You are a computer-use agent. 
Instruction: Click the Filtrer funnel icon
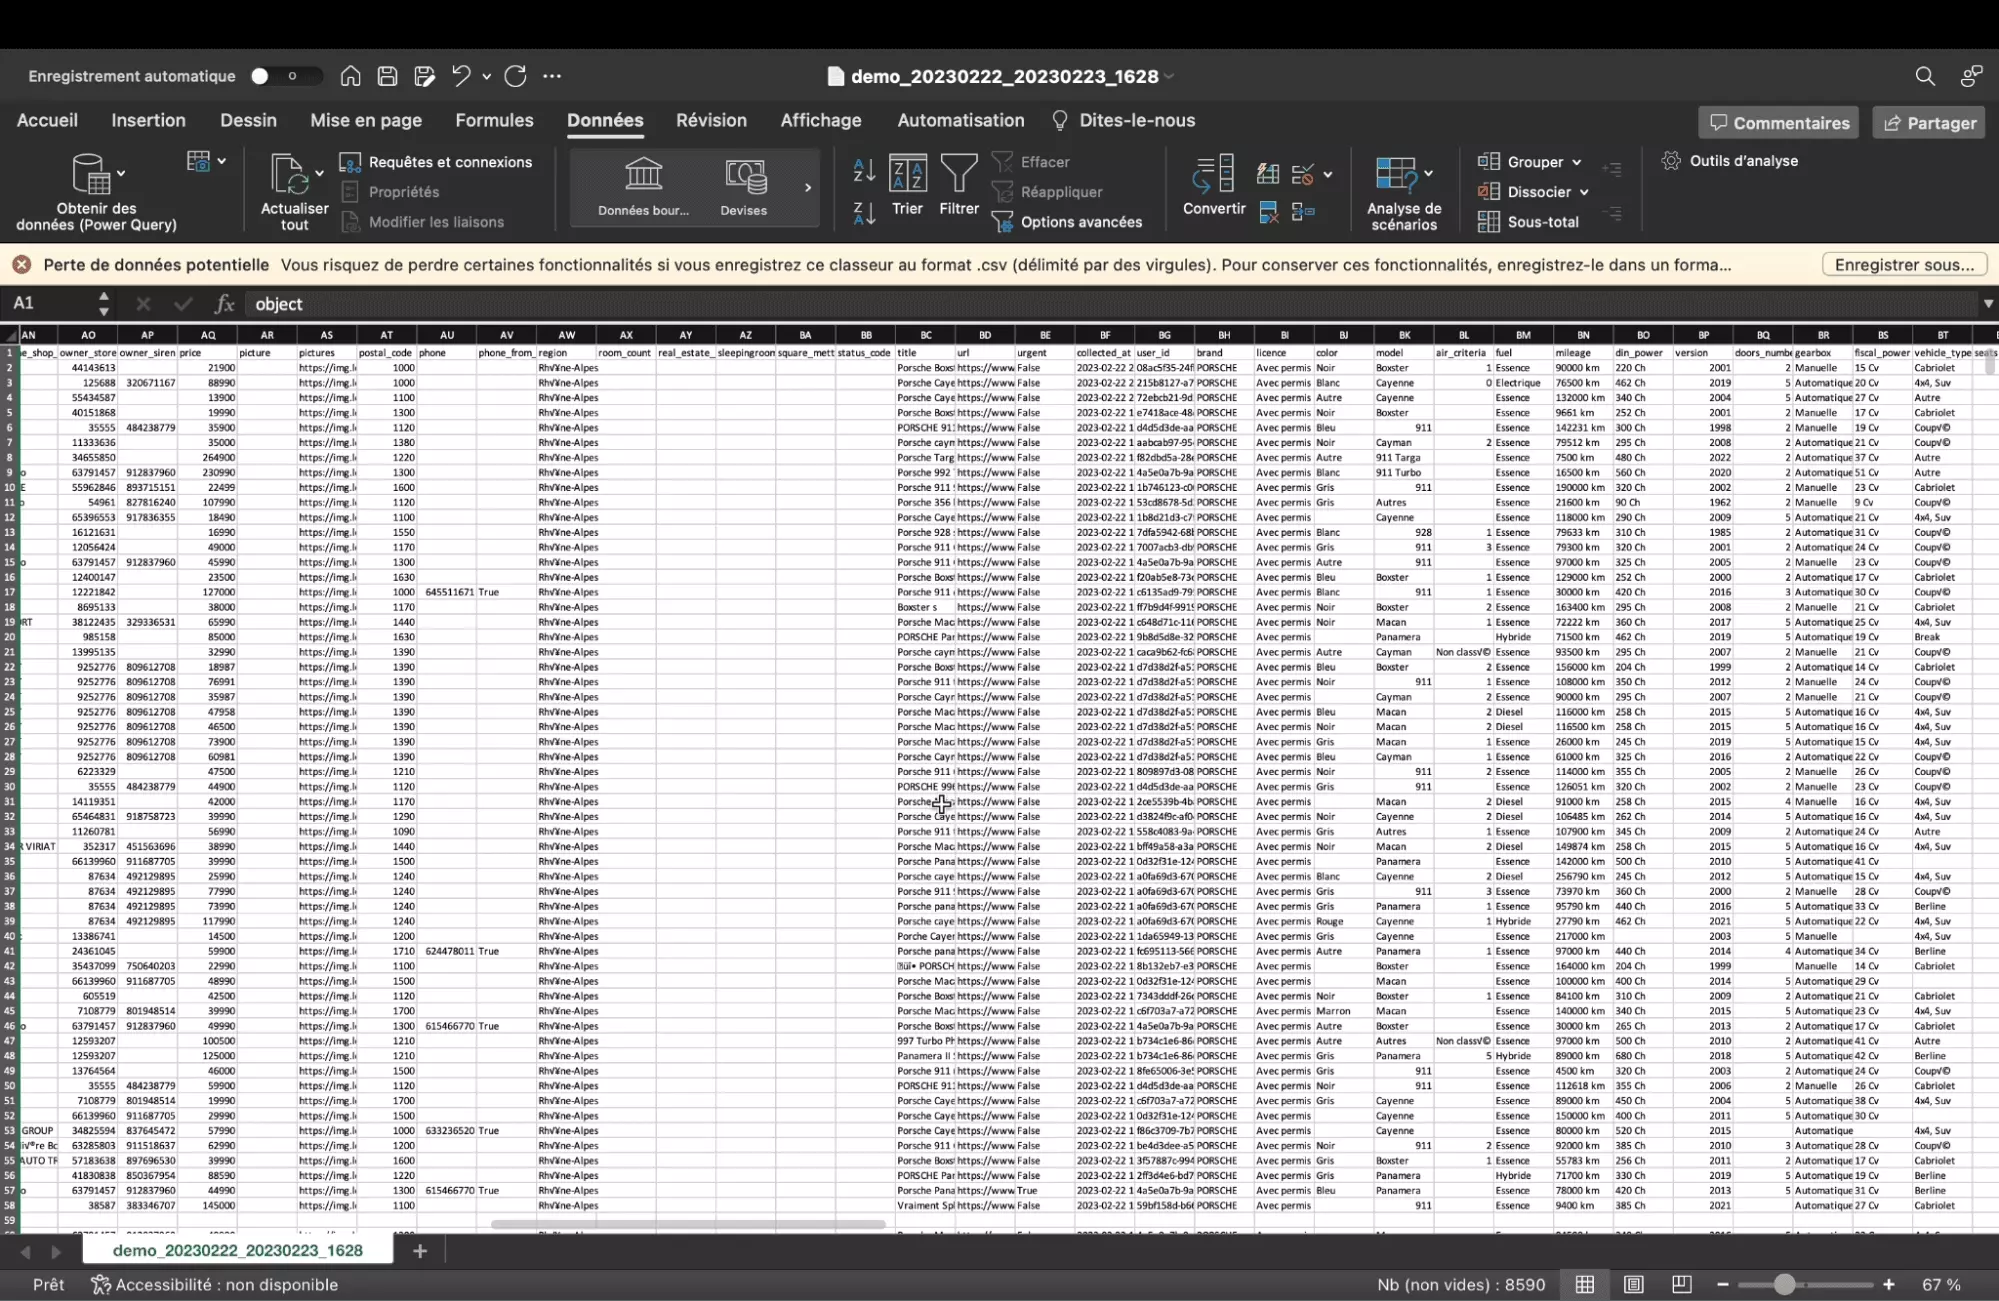point(958,175)
